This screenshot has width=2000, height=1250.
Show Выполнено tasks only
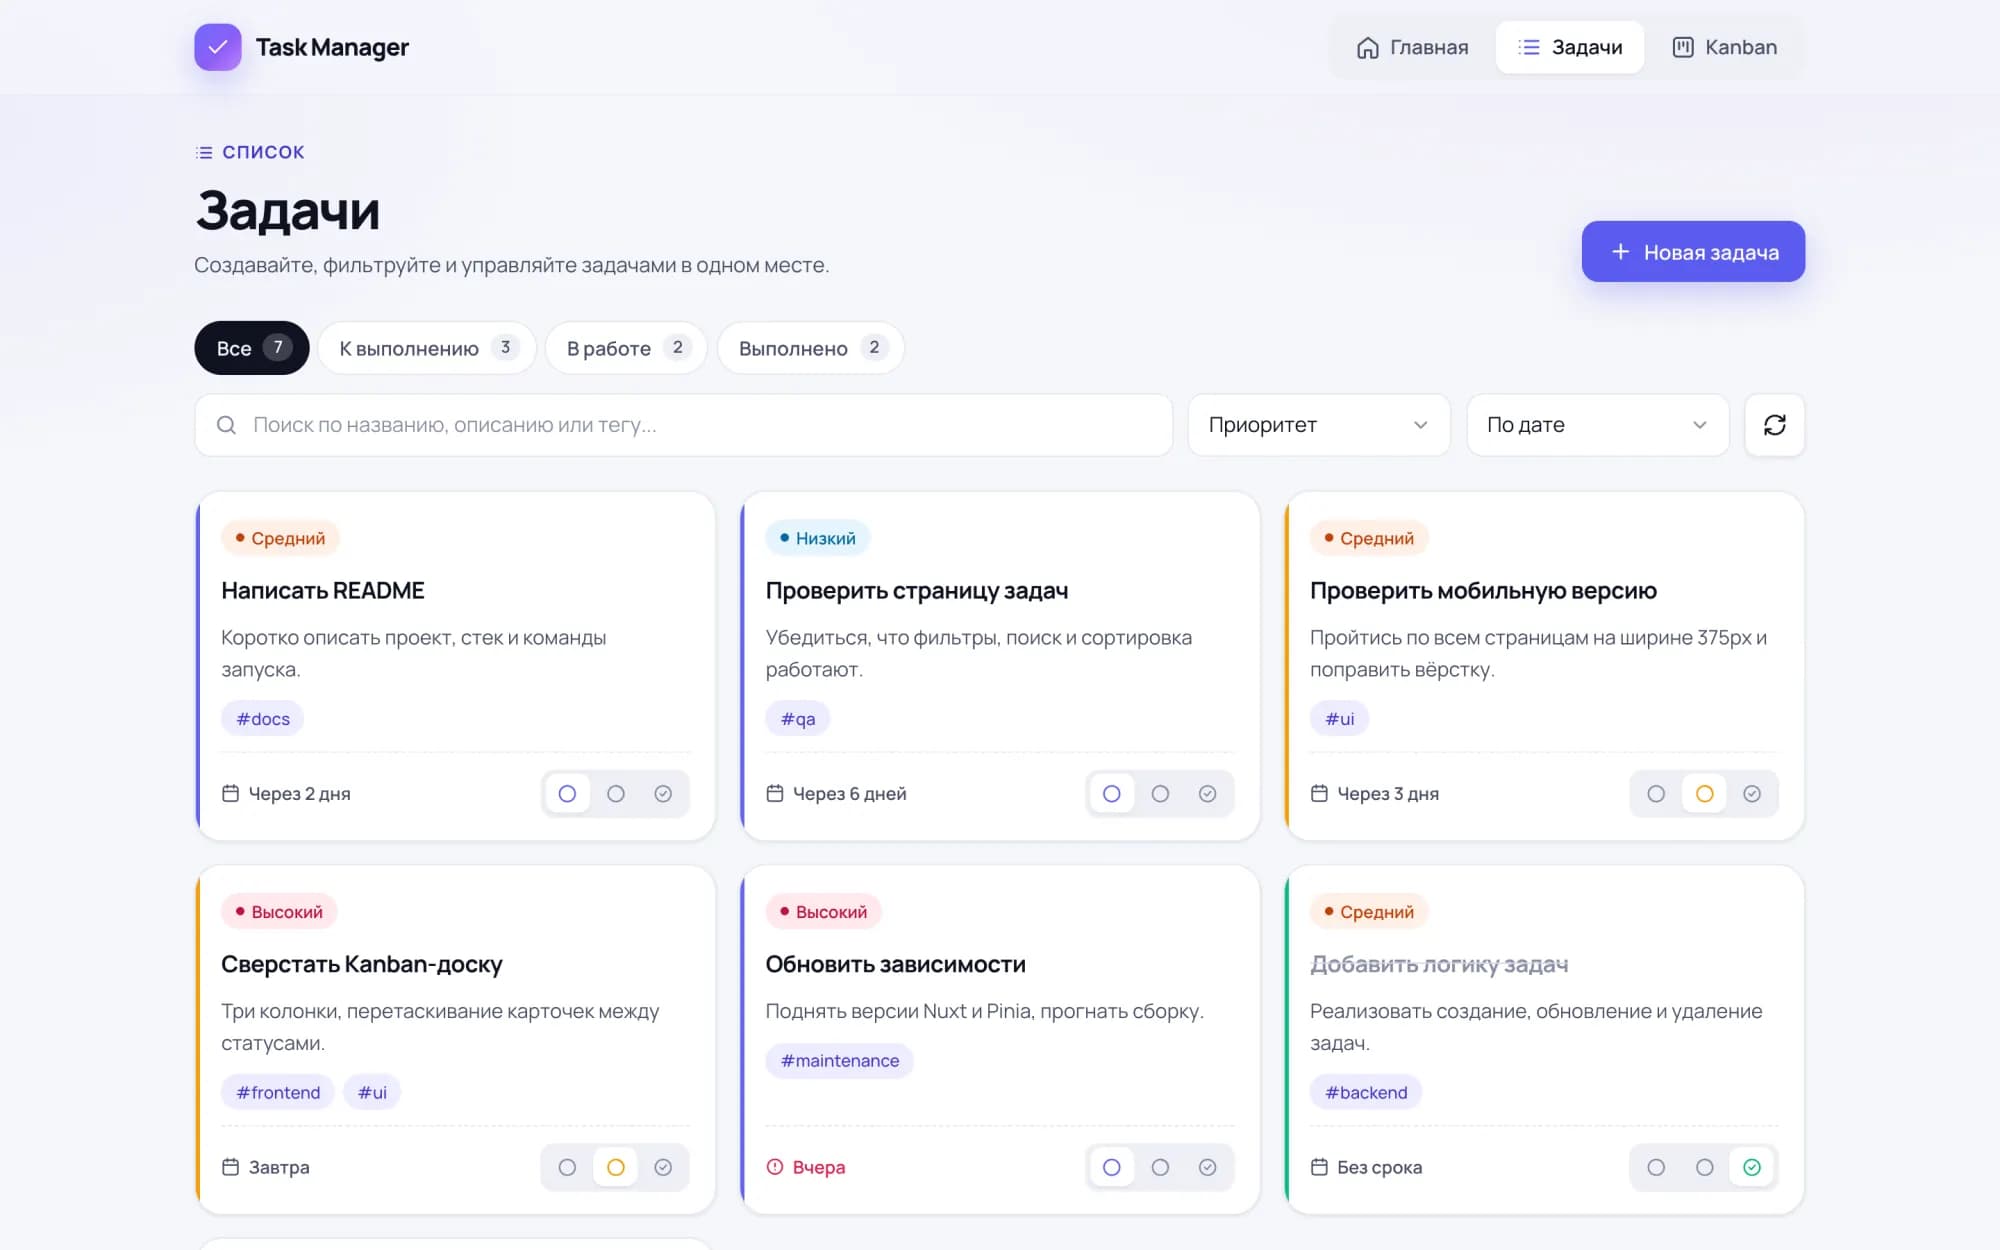click(811, 348)
